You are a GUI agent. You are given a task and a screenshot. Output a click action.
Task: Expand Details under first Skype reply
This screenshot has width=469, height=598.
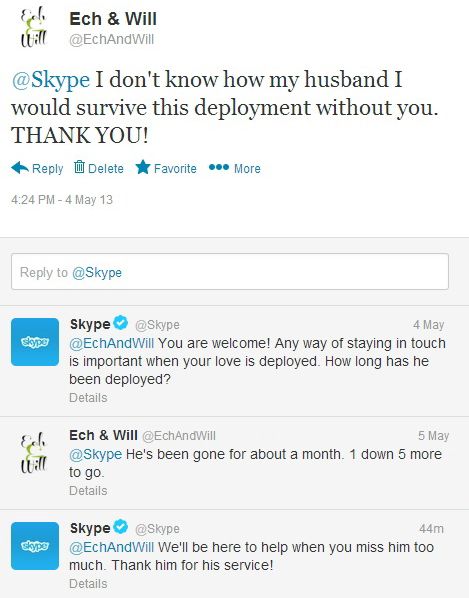pyautogui.click(x=88, y=398)
